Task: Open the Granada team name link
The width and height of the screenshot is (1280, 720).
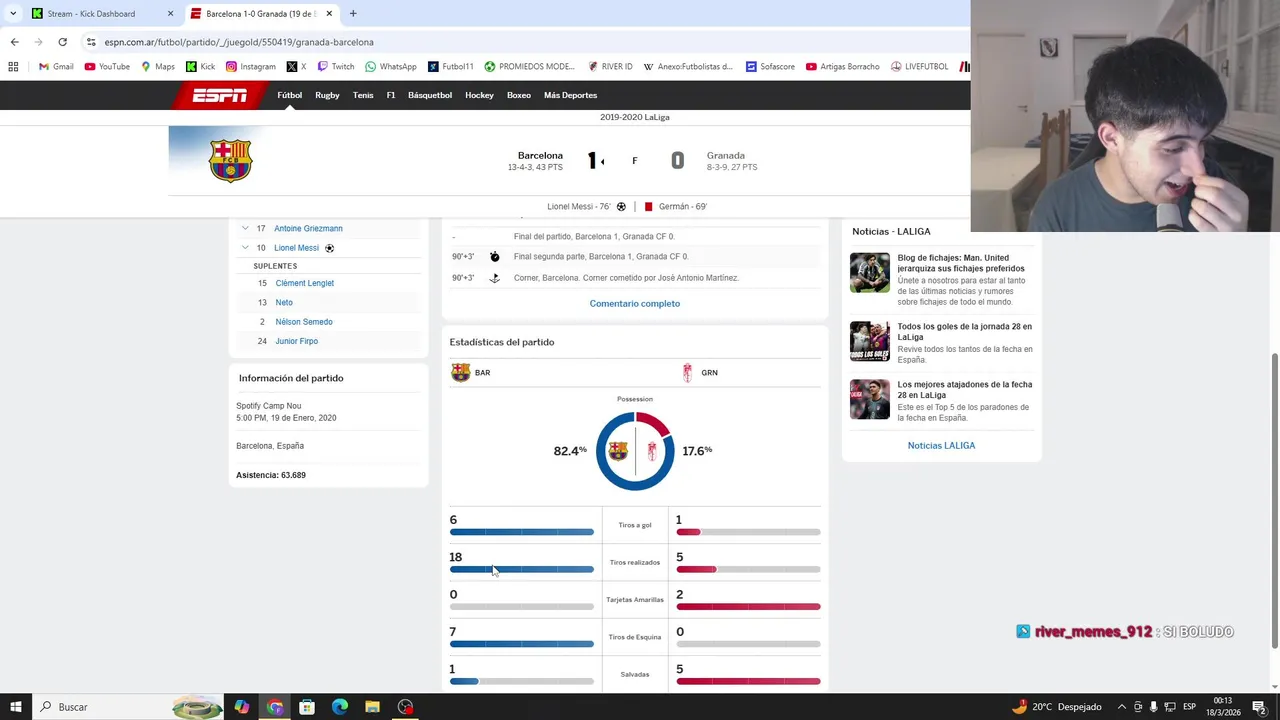Action: pyautogui.click(x=726, y=156)
